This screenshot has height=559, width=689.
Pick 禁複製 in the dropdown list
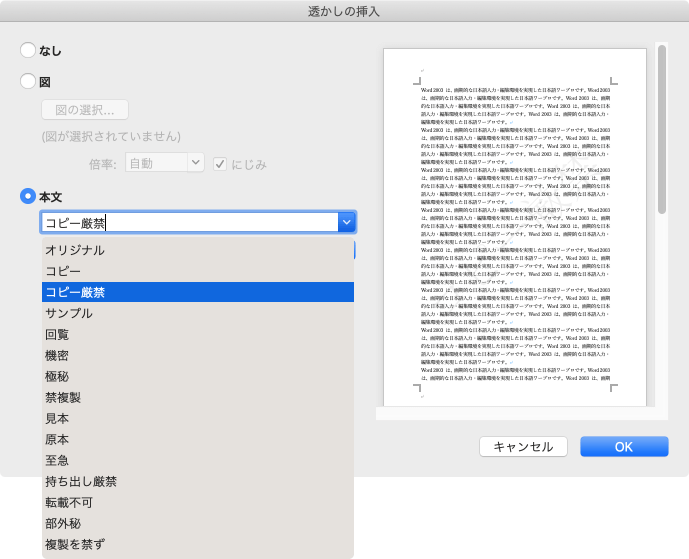point(198,398)
